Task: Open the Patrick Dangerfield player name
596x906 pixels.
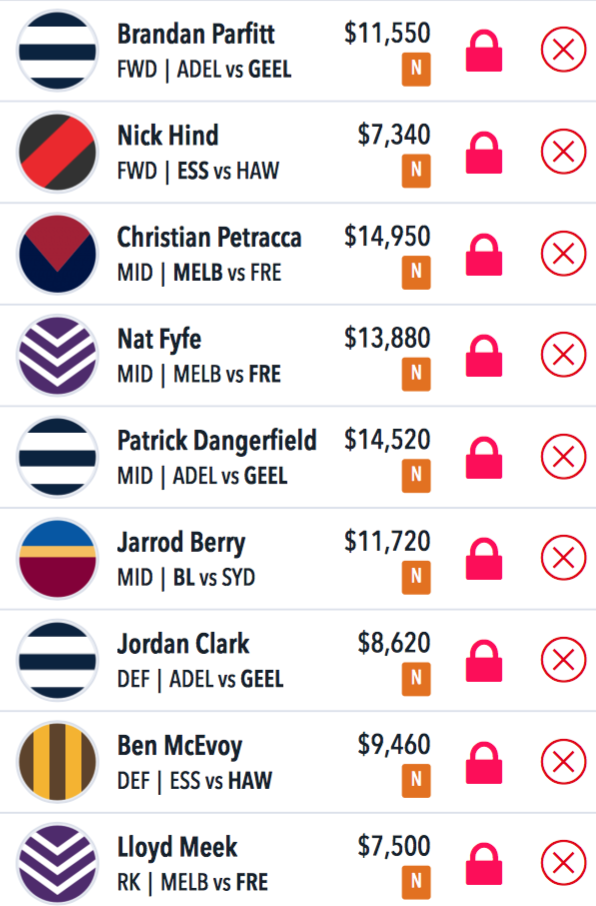Action: point(217,440)
